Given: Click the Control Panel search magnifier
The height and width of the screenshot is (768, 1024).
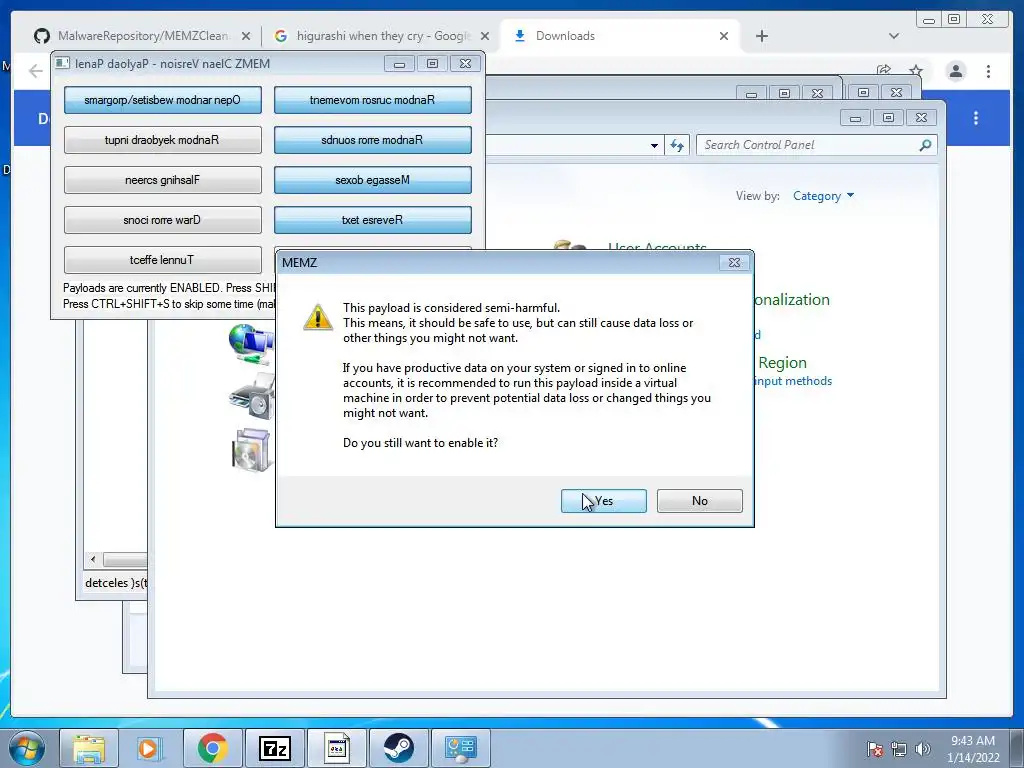Looking at the screenshot, I should (x=925, y=145).
